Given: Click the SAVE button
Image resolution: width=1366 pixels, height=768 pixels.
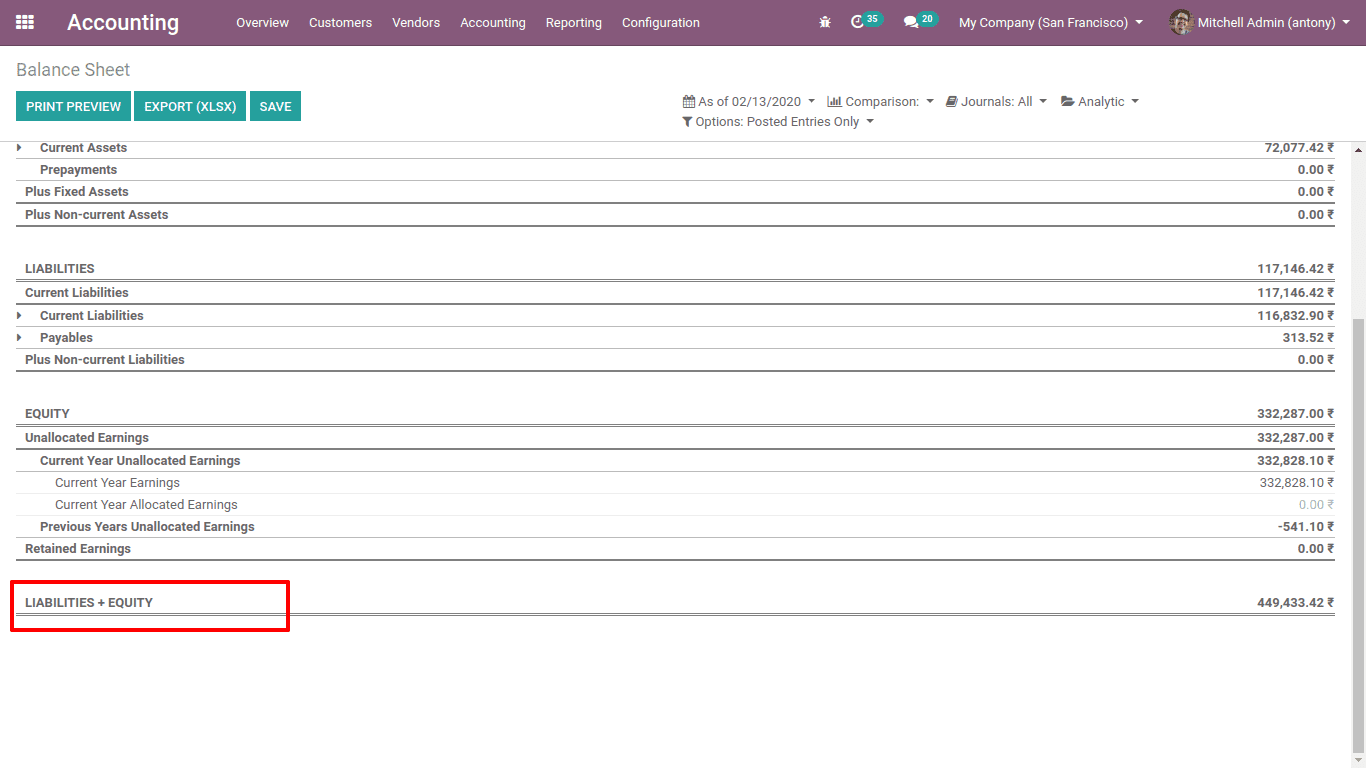Looking at the screenshot, I should (275, 106).
